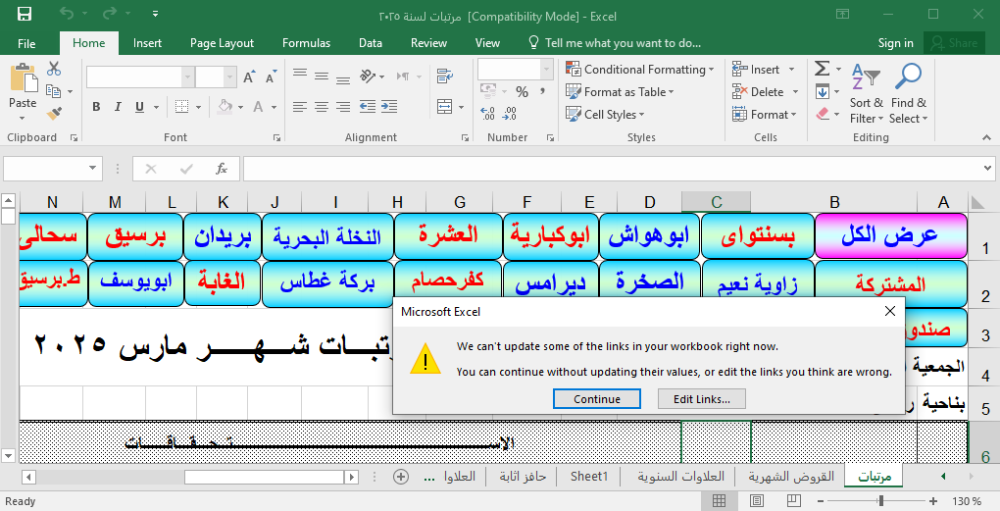The width and height of the screenshot is (1000, 511).
Task: Select the Format Painter brush
Action: coord(54,114)
